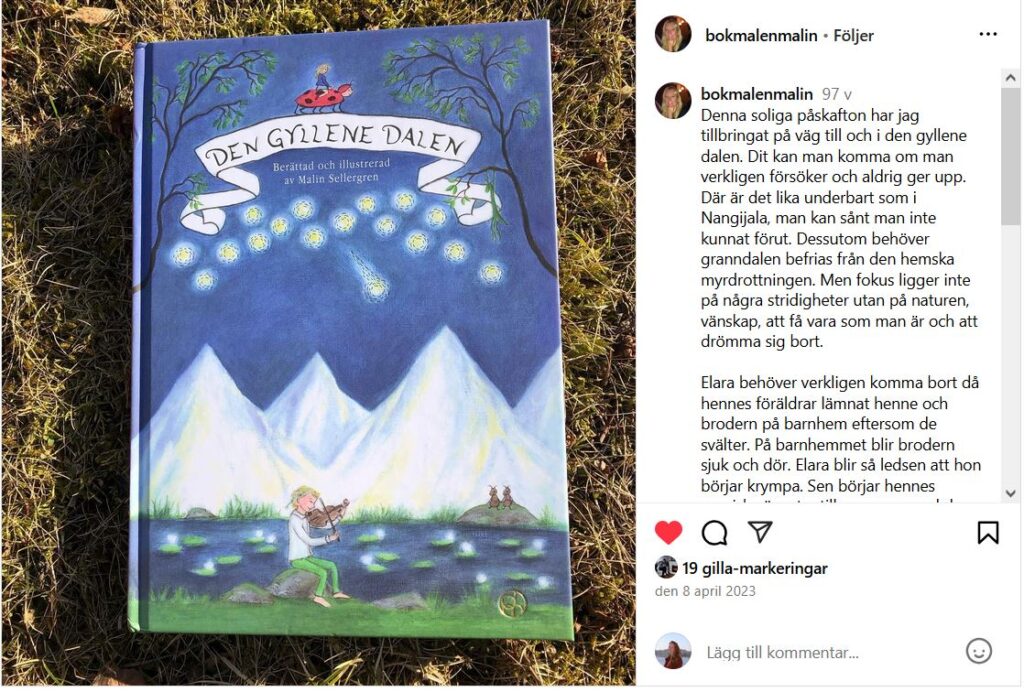Share the post via paper plane icon
The width and height of the screenshot is (1024, 692).
(x=760, y=532)
